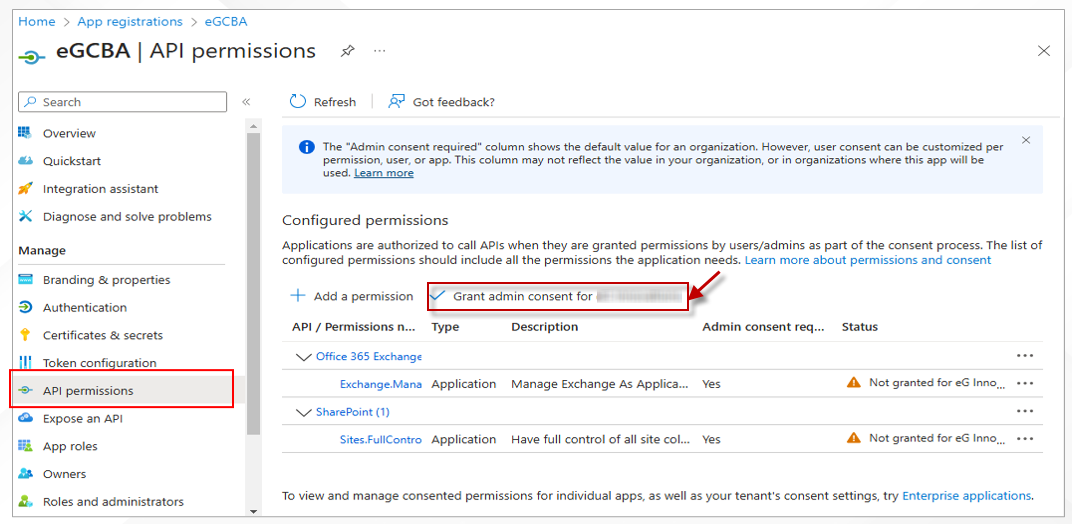
Task: Open the Got feedback icon
Action: coord(397,101)
